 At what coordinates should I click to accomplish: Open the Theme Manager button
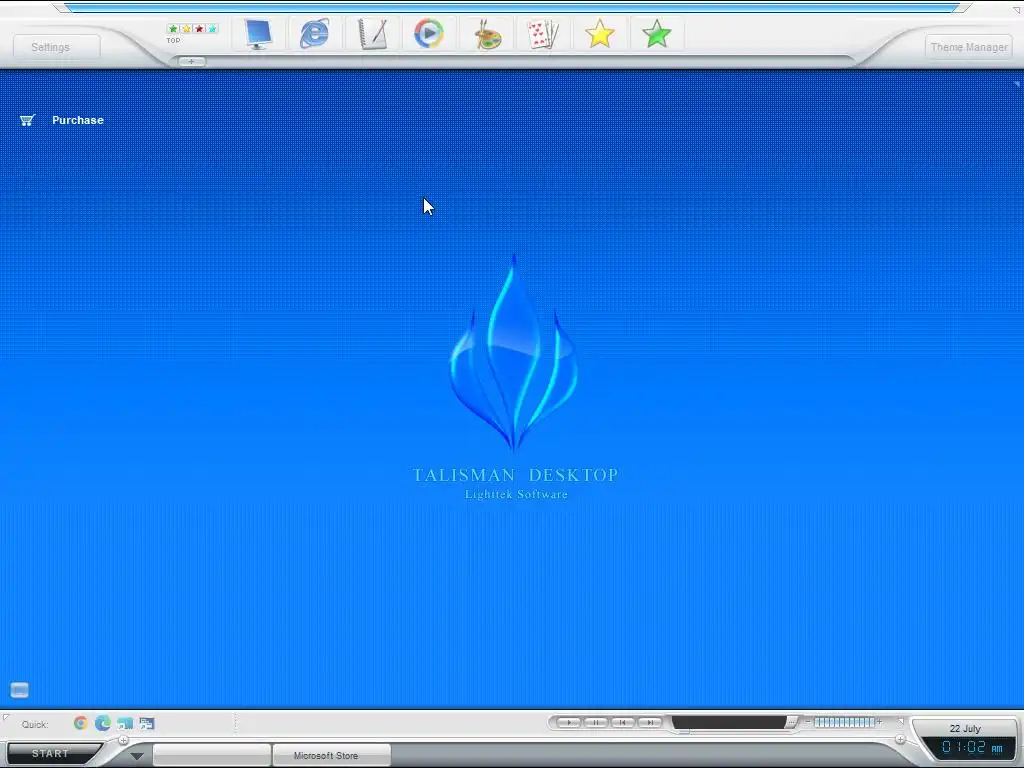(968, 47)
